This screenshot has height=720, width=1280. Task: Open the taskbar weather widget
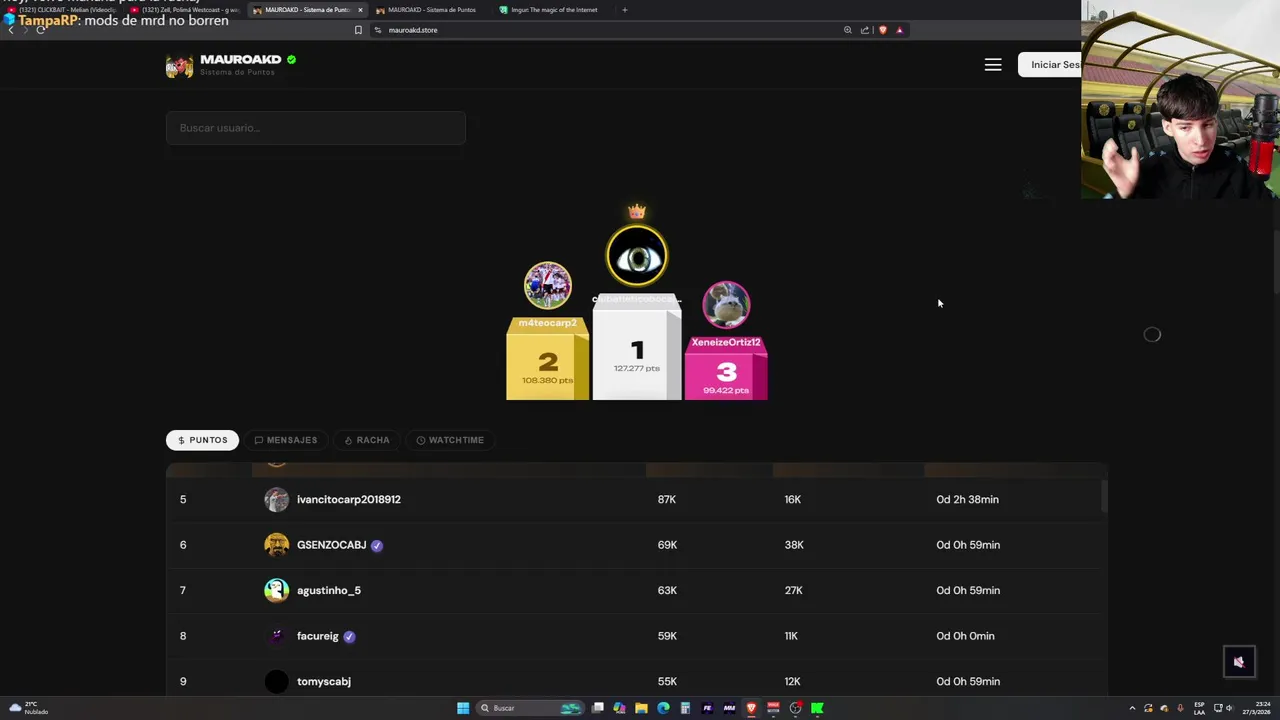[x=28, y=708]
